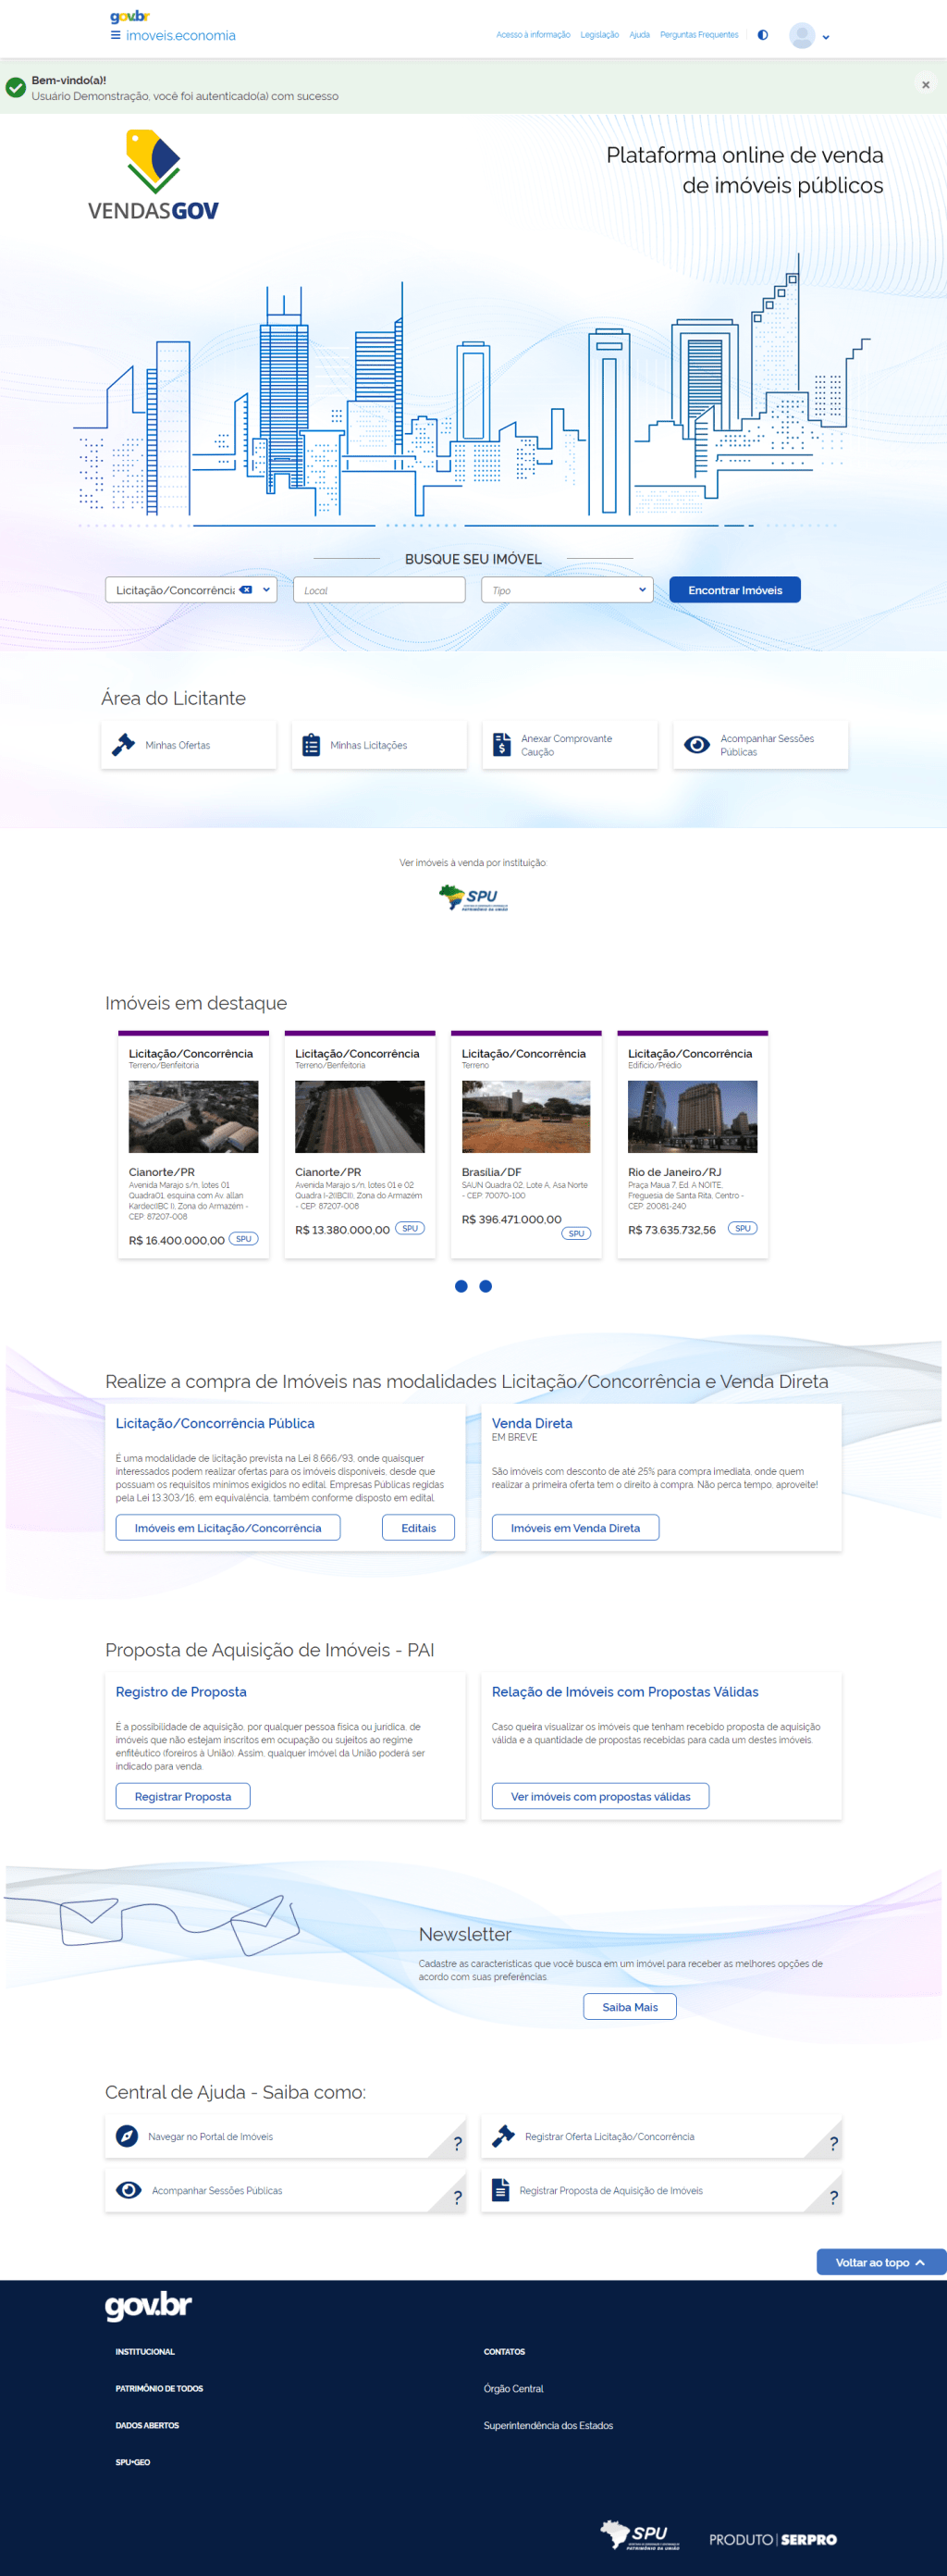
Task: Open Minhas Ofertas text link
Action: pyautogui.click(x=178, y=745)
